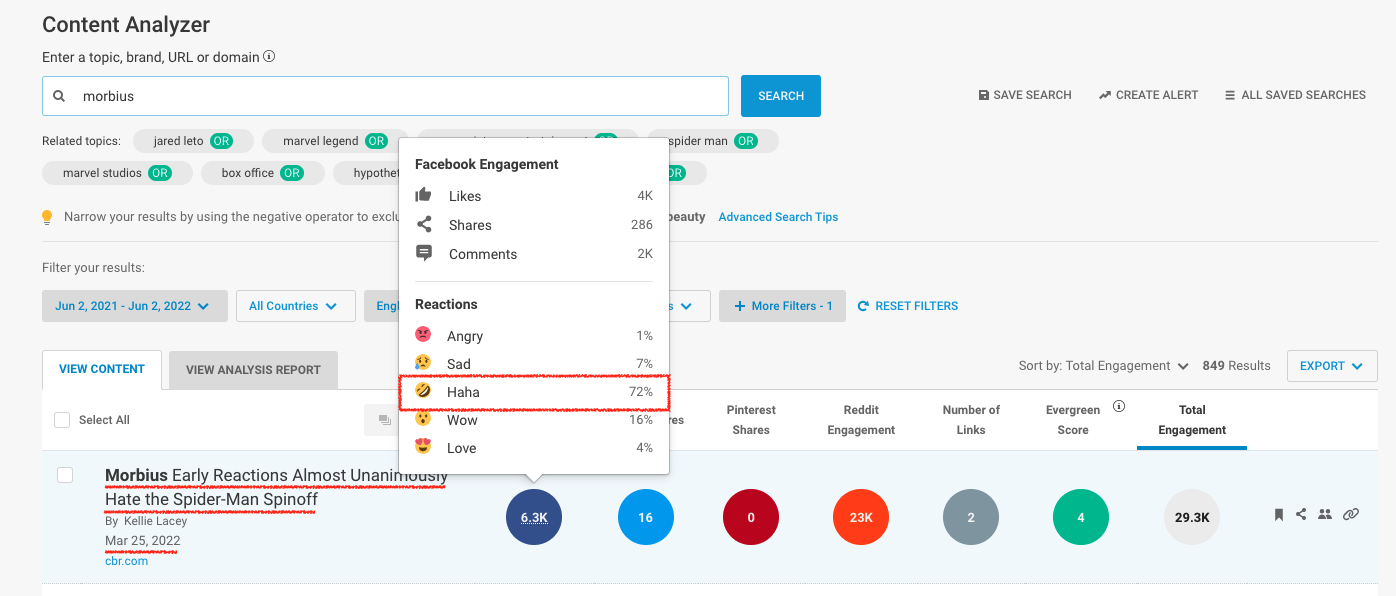This screenshot has height=596, width=1396.
Task: Open the Export dropdown
Action: click(1332, 366)
